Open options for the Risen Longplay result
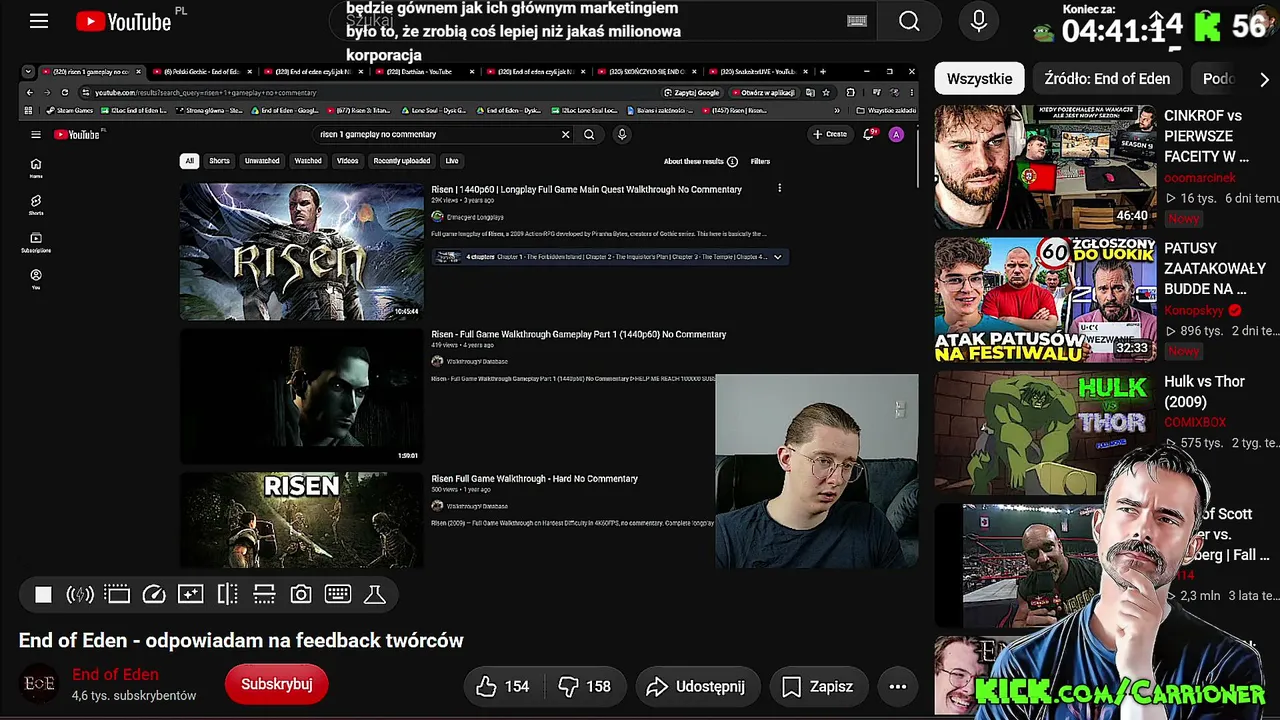 tap(780, 189)
